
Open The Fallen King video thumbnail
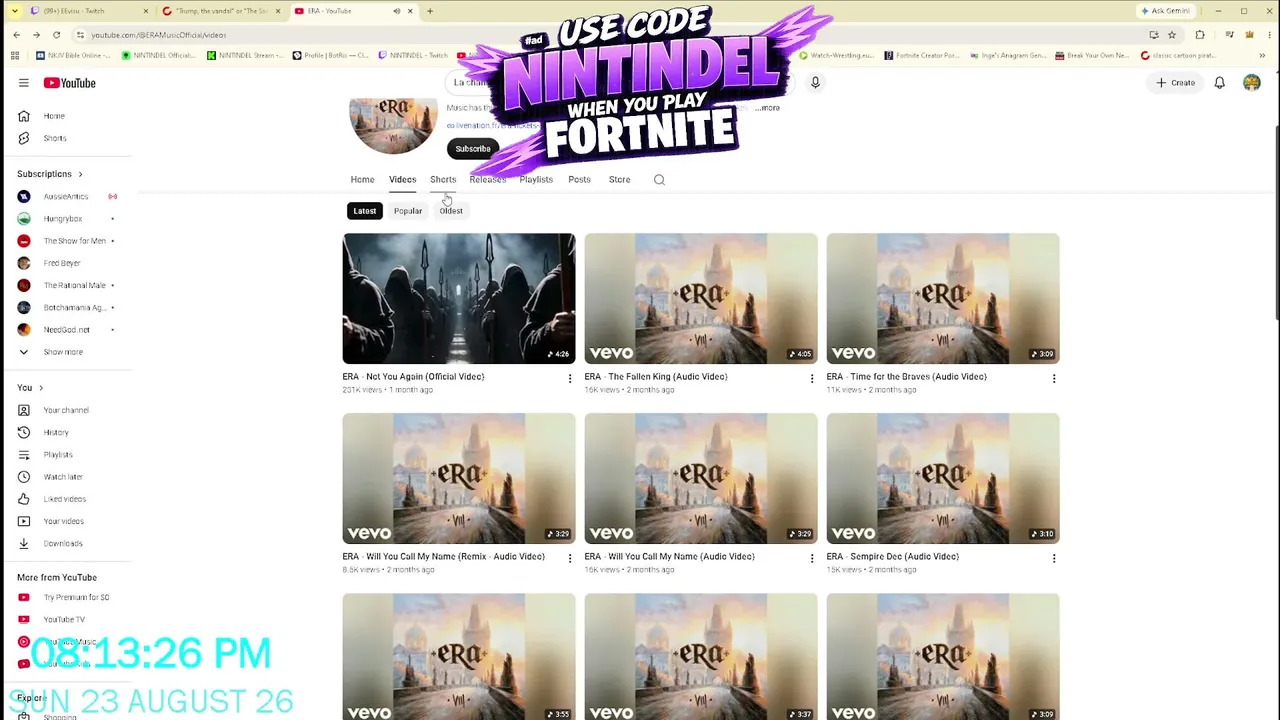(701, 299)
